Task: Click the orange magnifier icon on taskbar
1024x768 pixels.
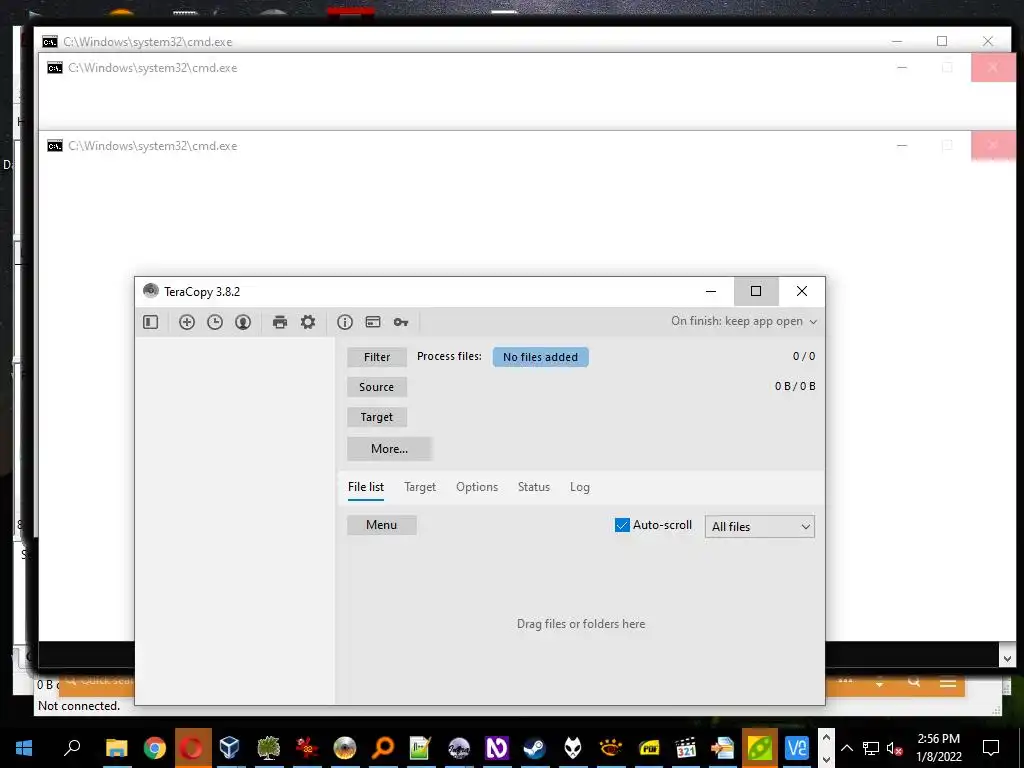Action: click(383, 748)
